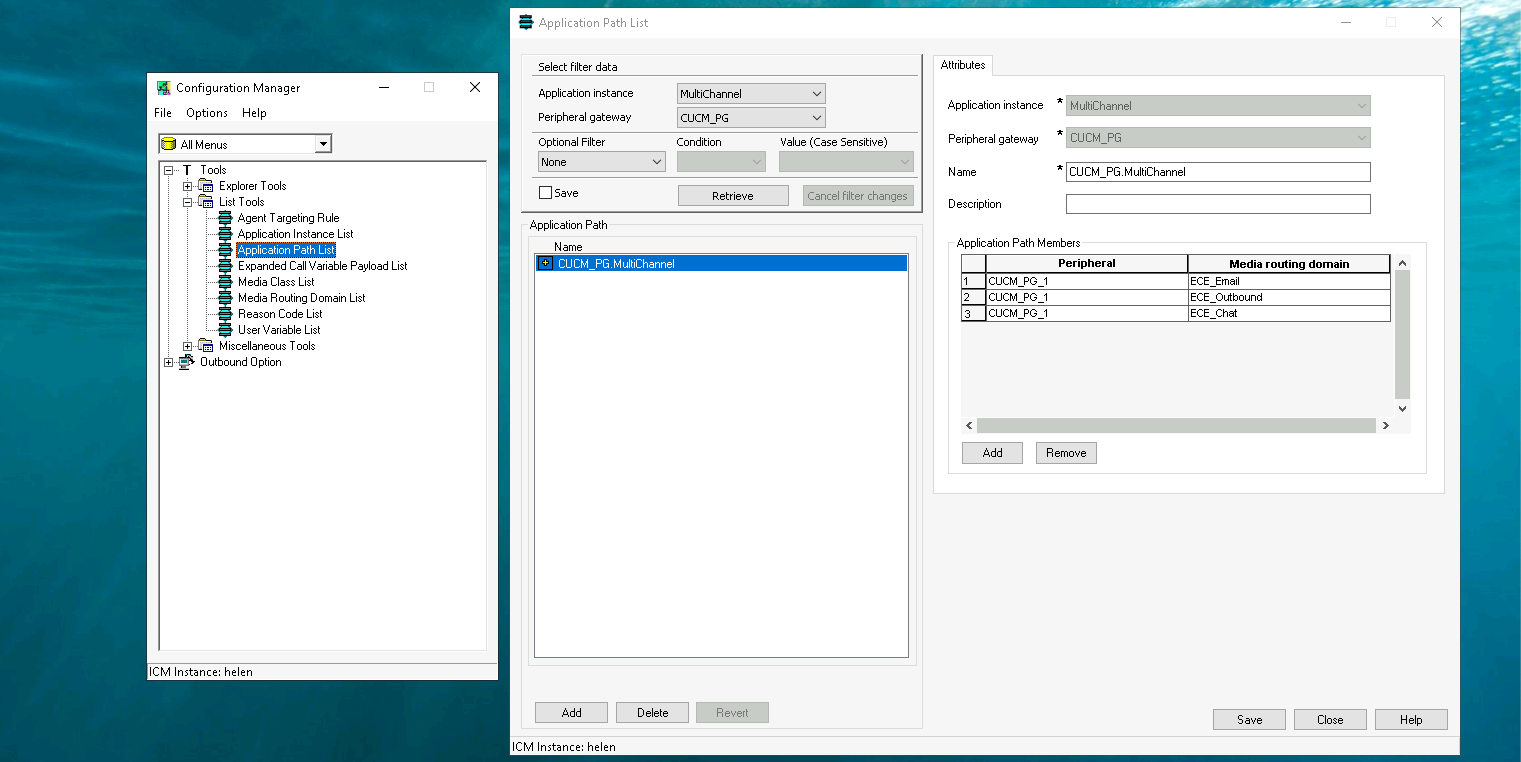This screenshot has height=762, width=1521.
Task: Open the Application instance filter dropdown
Action: coord(751,94)
